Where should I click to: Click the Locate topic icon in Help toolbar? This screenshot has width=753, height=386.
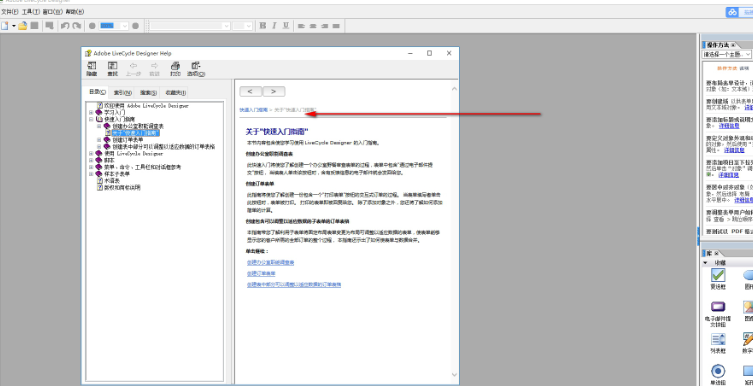112,69
